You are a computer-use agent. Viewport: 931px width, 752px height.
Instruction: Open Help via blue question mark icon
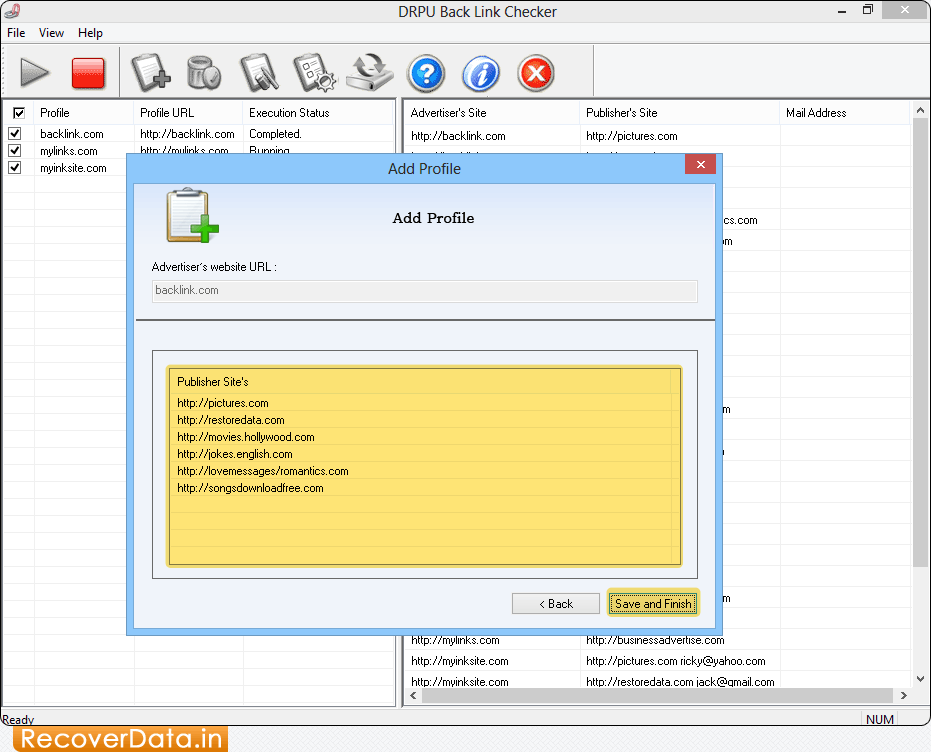coord(427,74)
